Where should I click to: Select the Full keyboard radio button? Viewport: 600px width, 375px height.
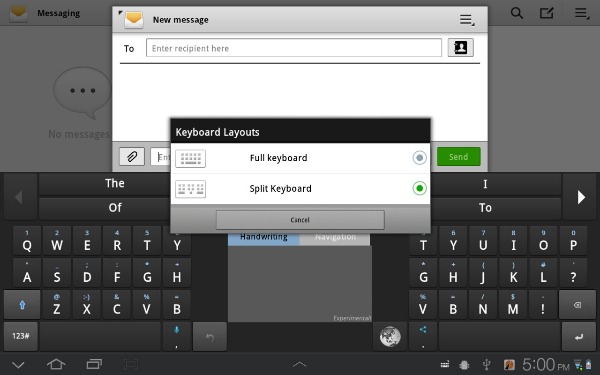pos(419,158)
